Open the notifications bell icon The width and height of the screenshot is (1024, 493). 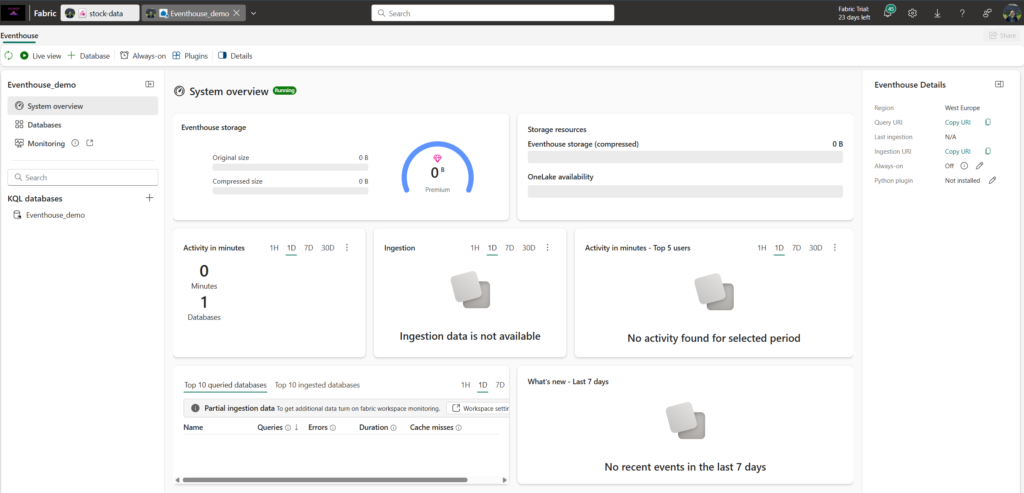tap(888, 13)
